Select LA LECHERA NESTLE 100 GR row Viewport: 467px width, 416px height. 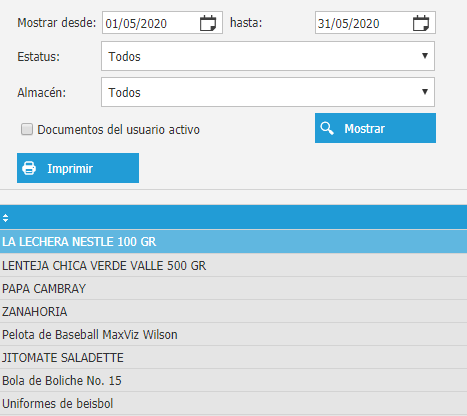point(233,241)
